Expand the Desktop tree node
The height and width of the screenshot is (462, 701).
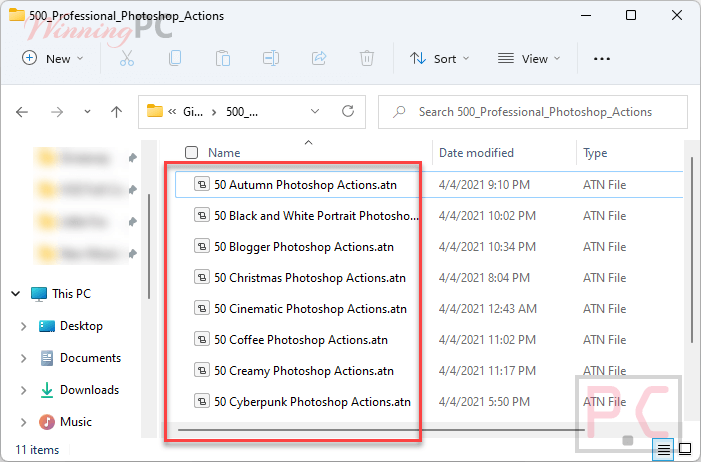tap(23, 326)
